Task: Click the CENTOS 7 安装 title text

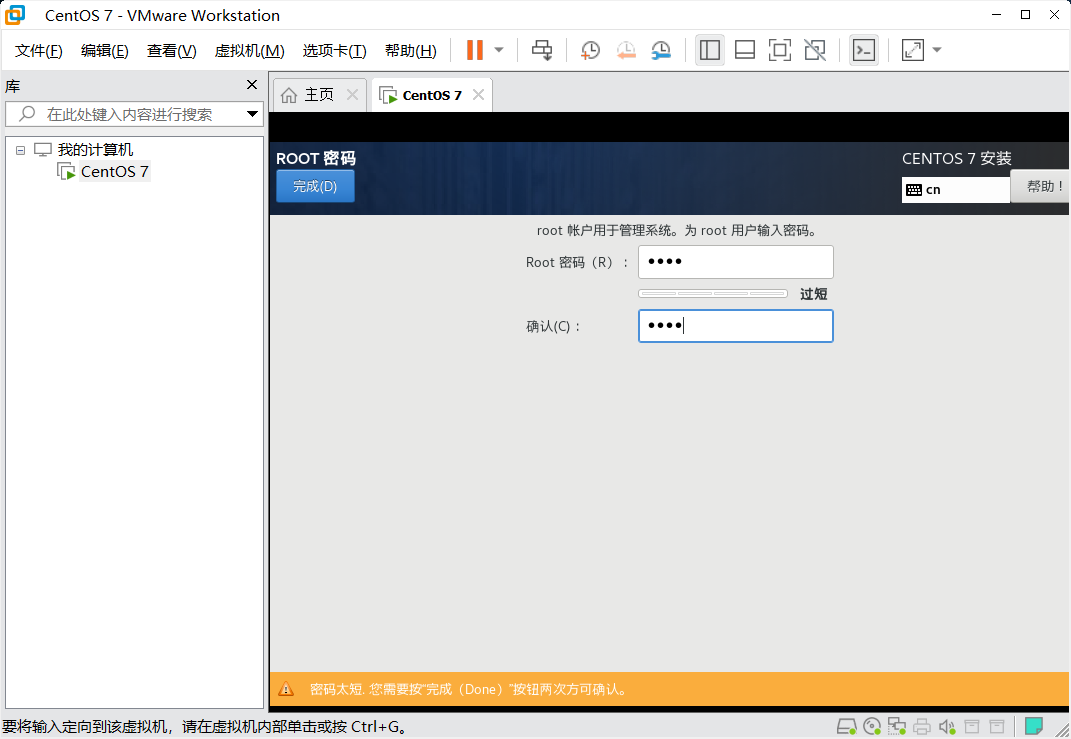Action: pyautogui.click(x=956, y=158)
